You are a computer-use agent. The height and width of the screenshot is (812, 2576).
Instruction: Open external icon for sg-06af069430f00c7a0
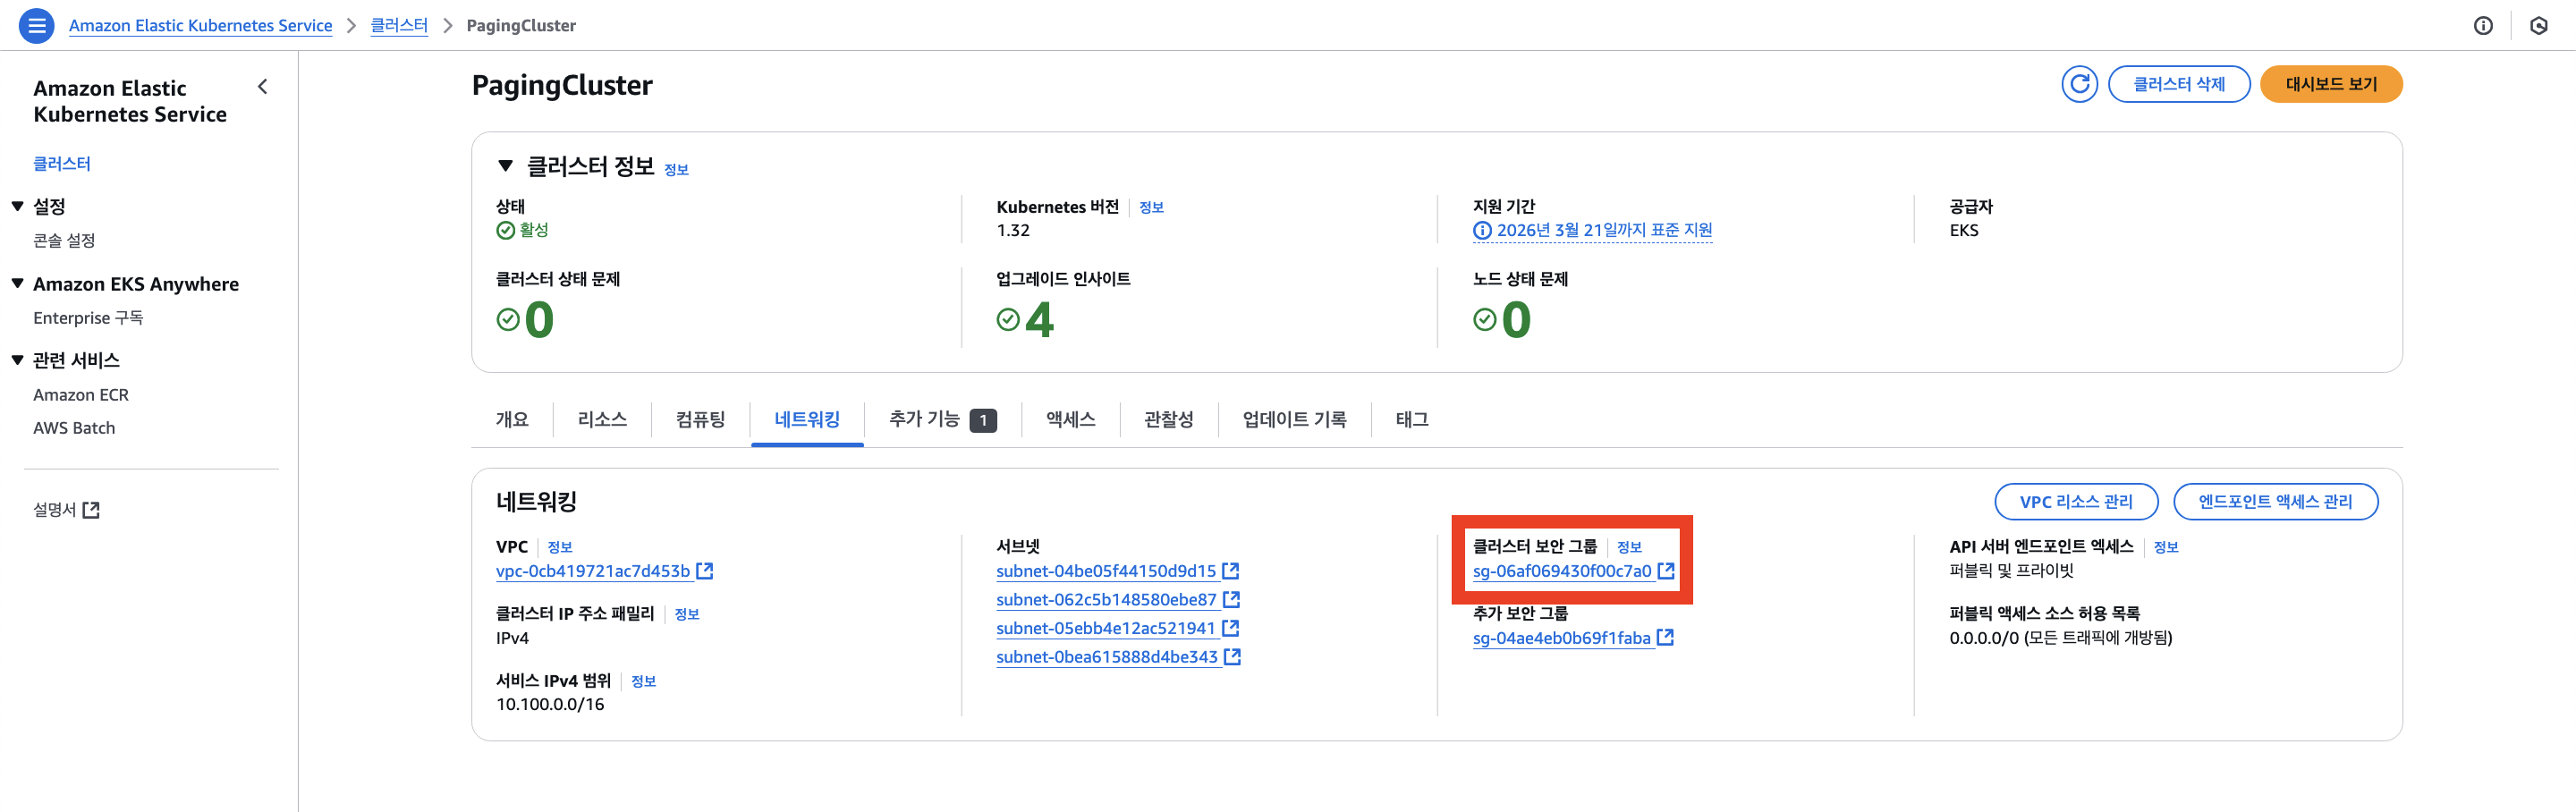[x=1666, y=571]
